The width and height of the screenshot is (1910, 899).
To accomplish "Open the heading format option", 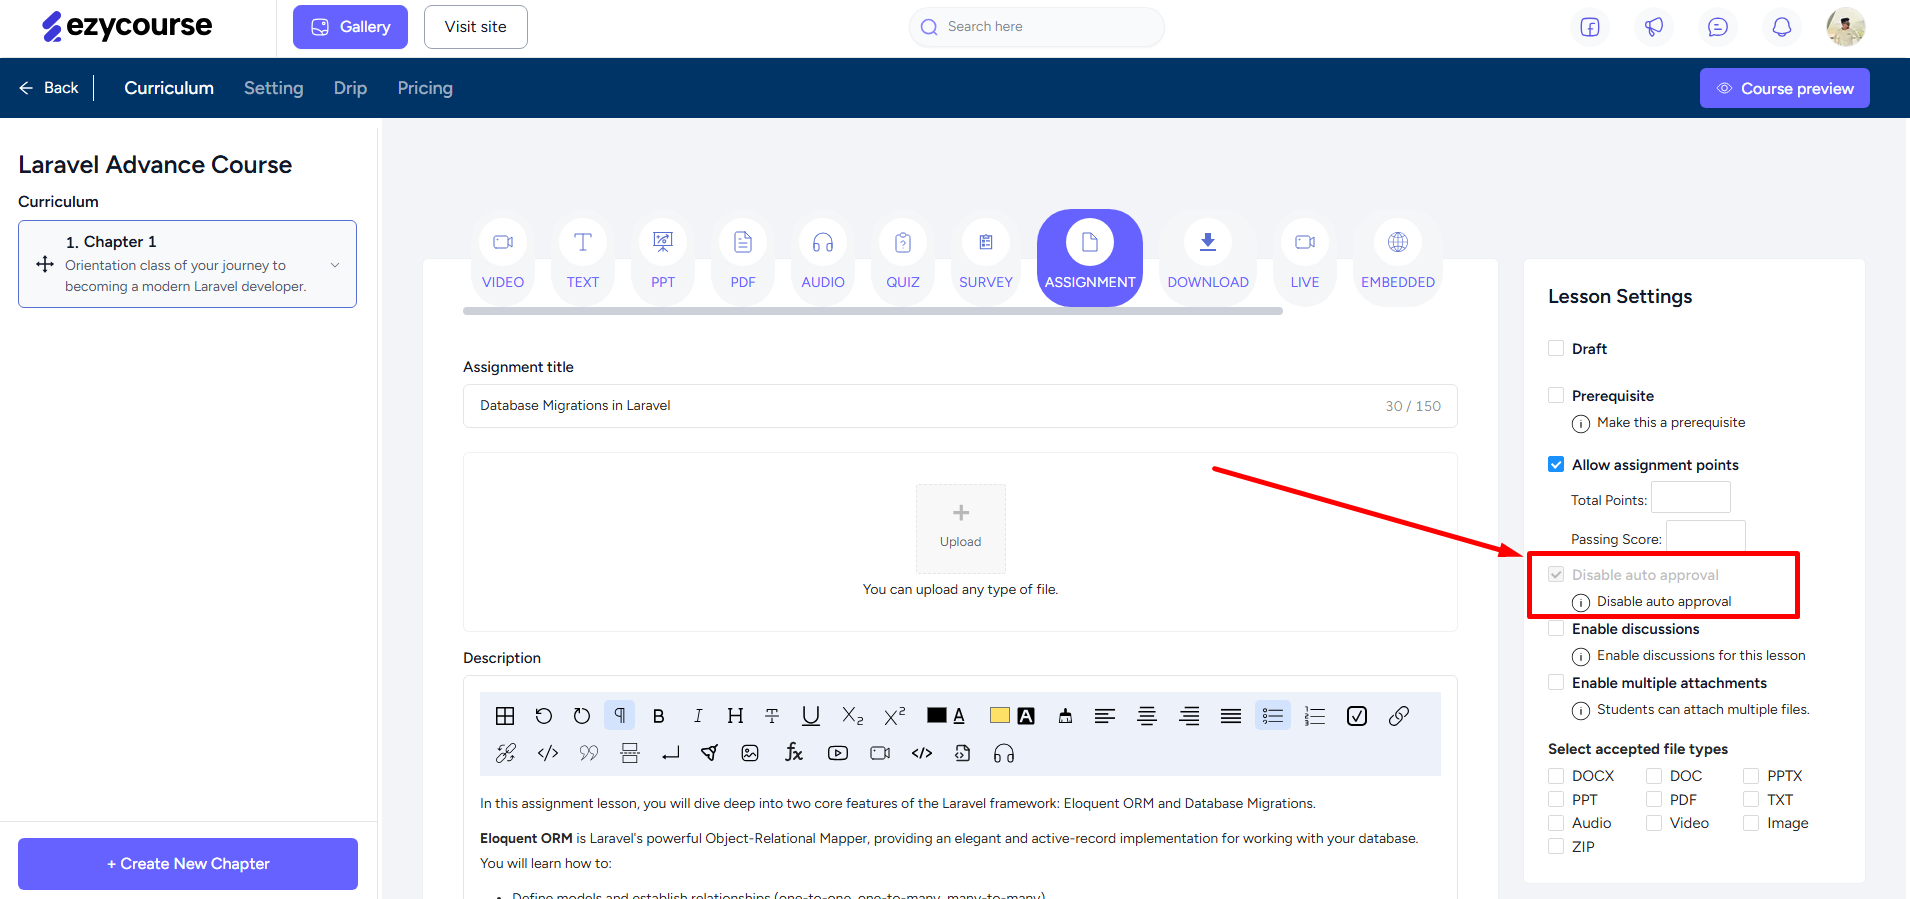I will click(735, 716).
